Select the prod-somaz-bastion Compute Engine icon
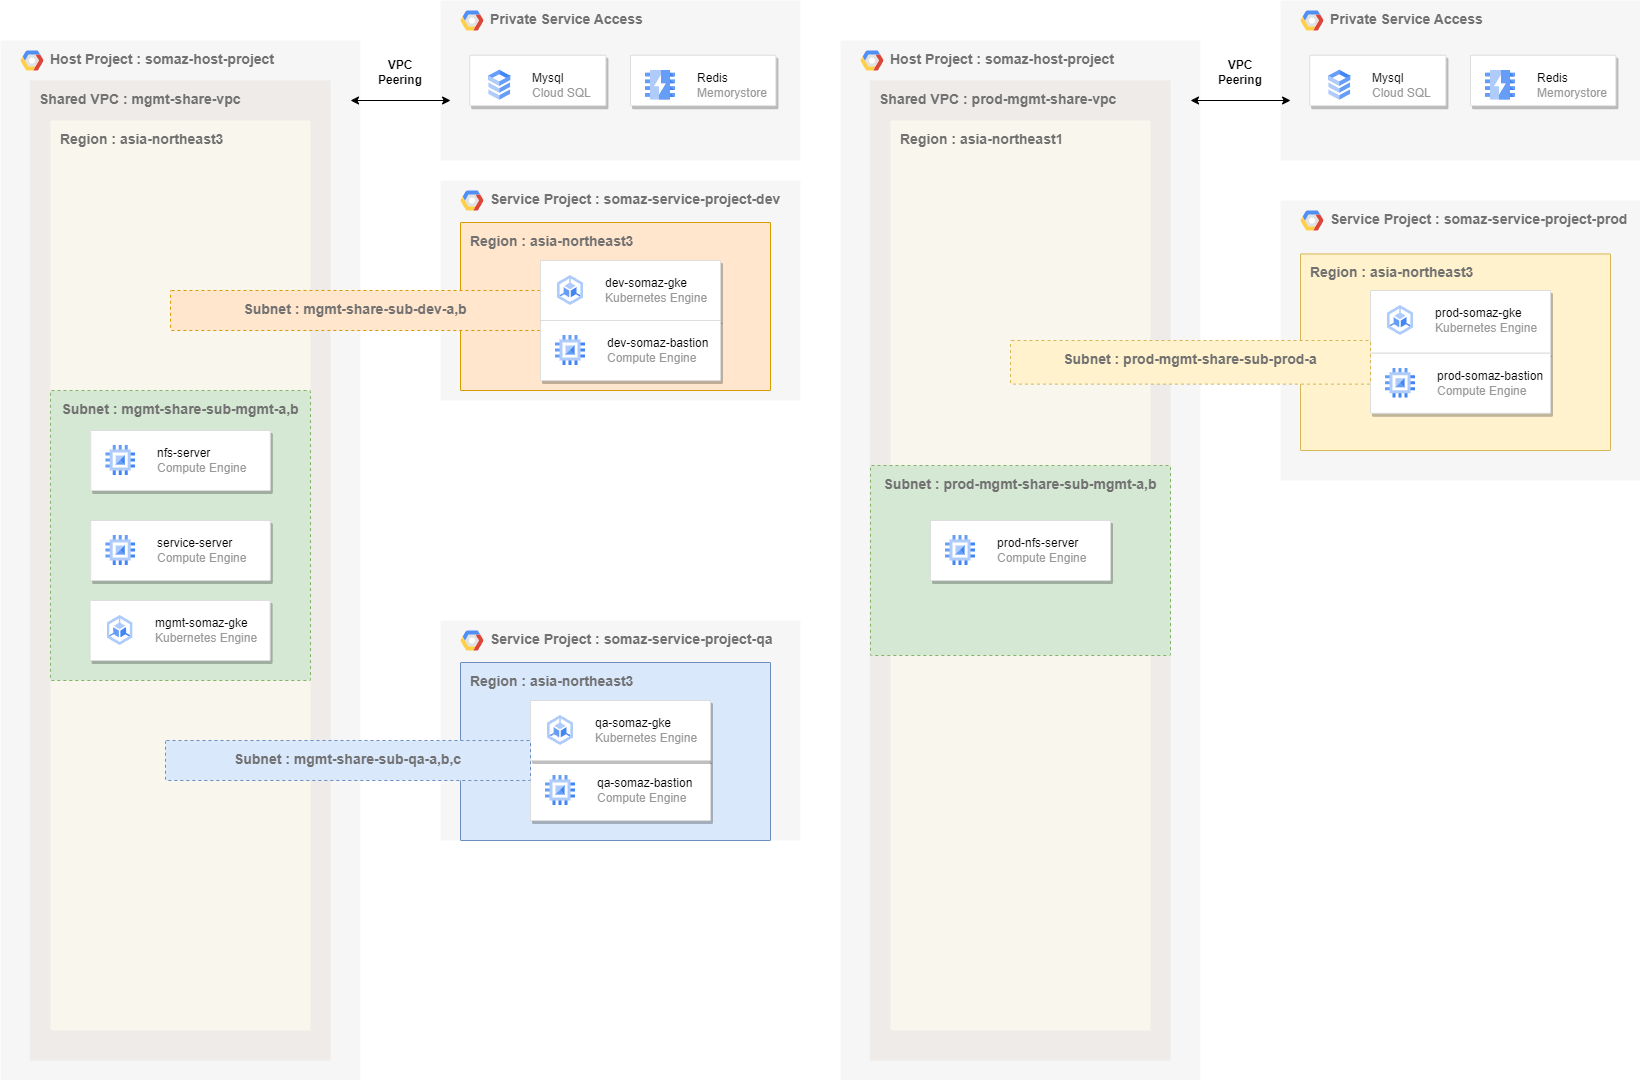 1400,383
